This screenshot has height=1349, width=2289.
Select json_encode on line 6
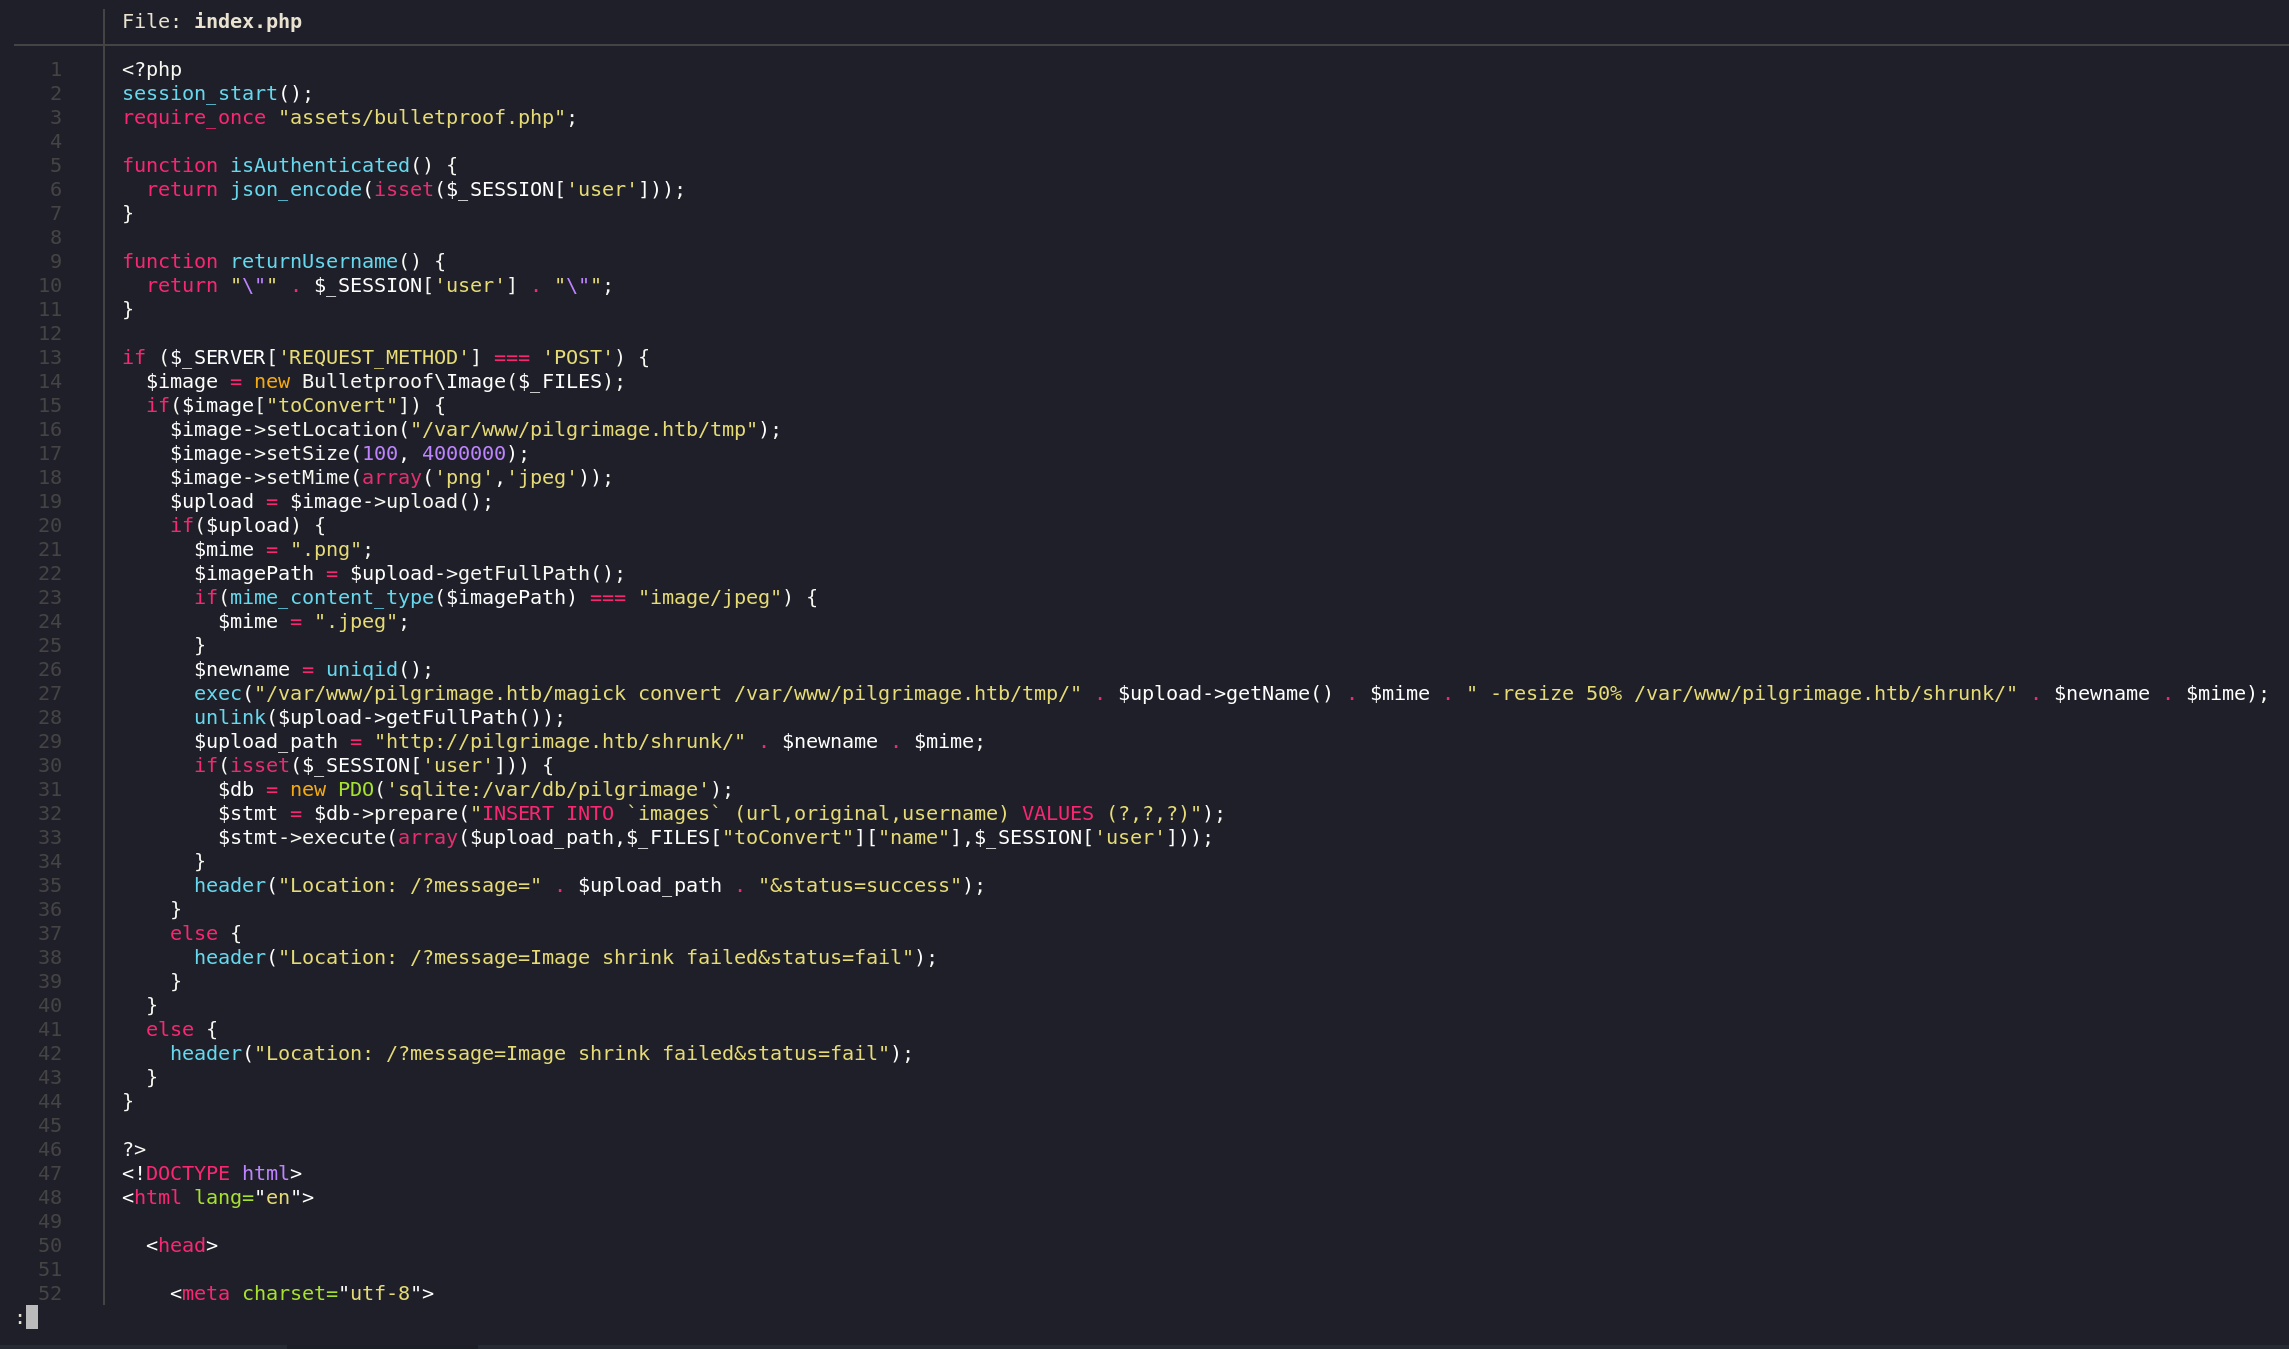point(296,189)
